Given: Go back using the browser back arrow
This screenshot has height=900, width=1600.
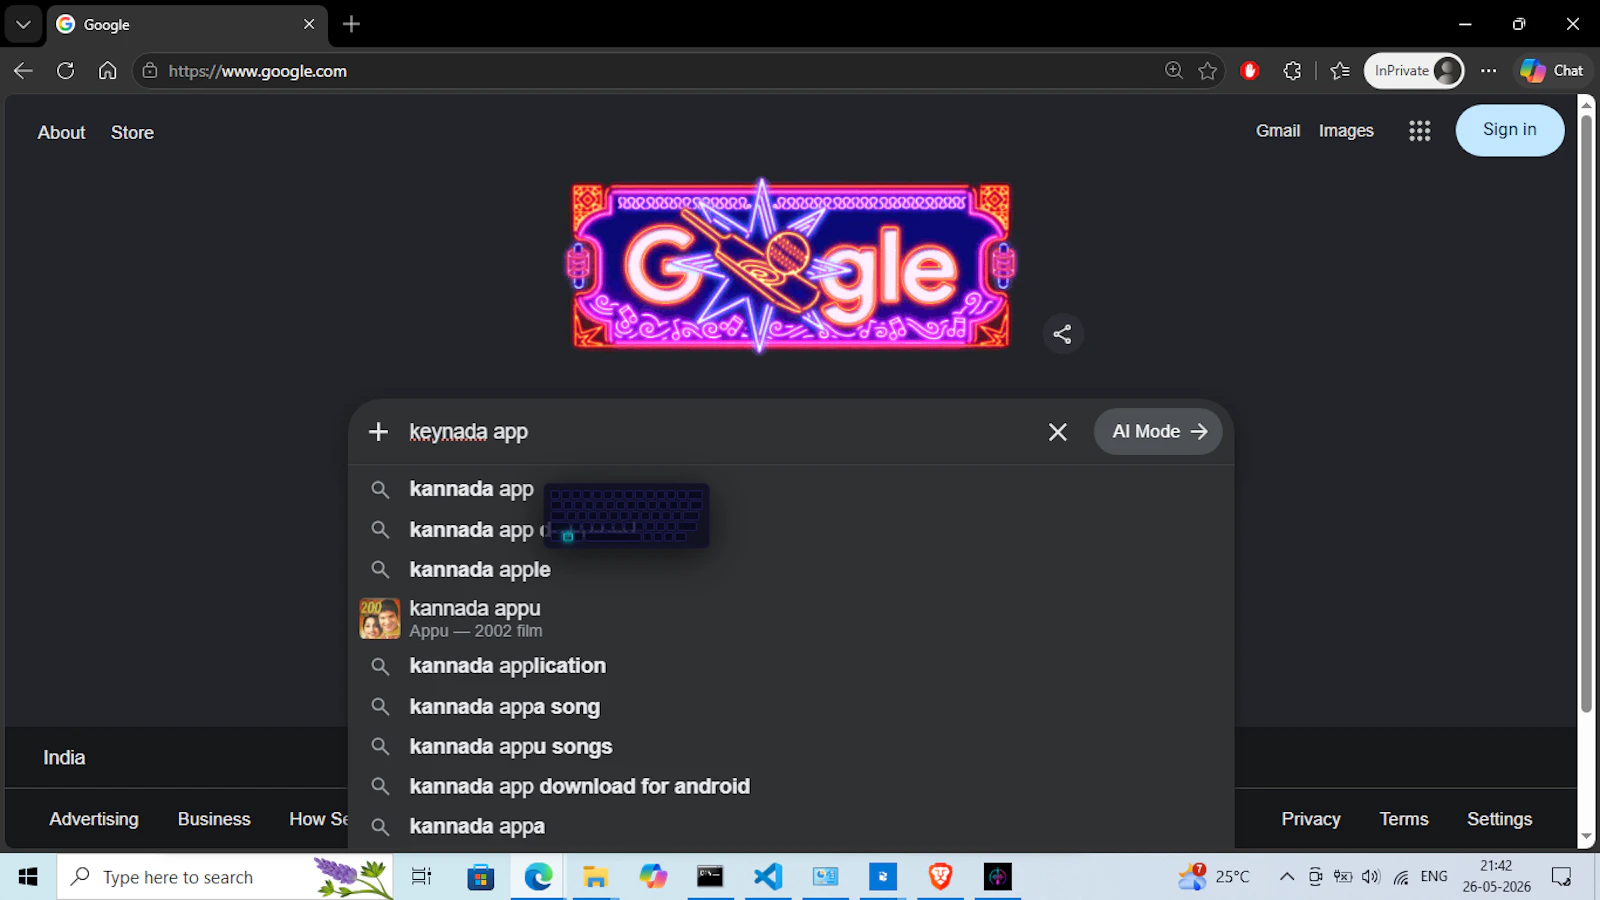Looking at the screenshot, I should pos(23,71).
